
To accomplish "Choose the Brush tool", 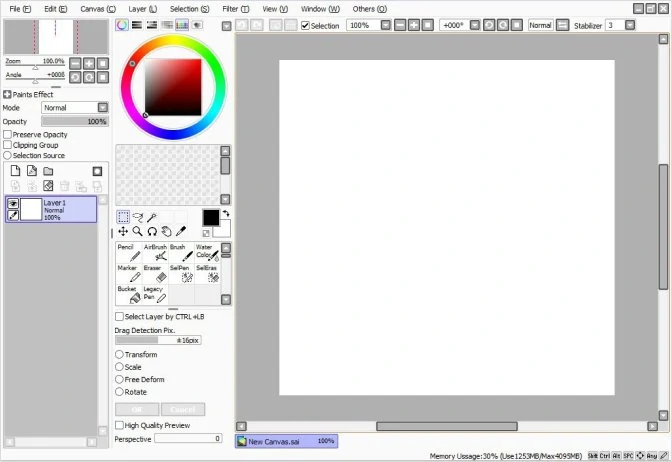I will click(181, 253).
